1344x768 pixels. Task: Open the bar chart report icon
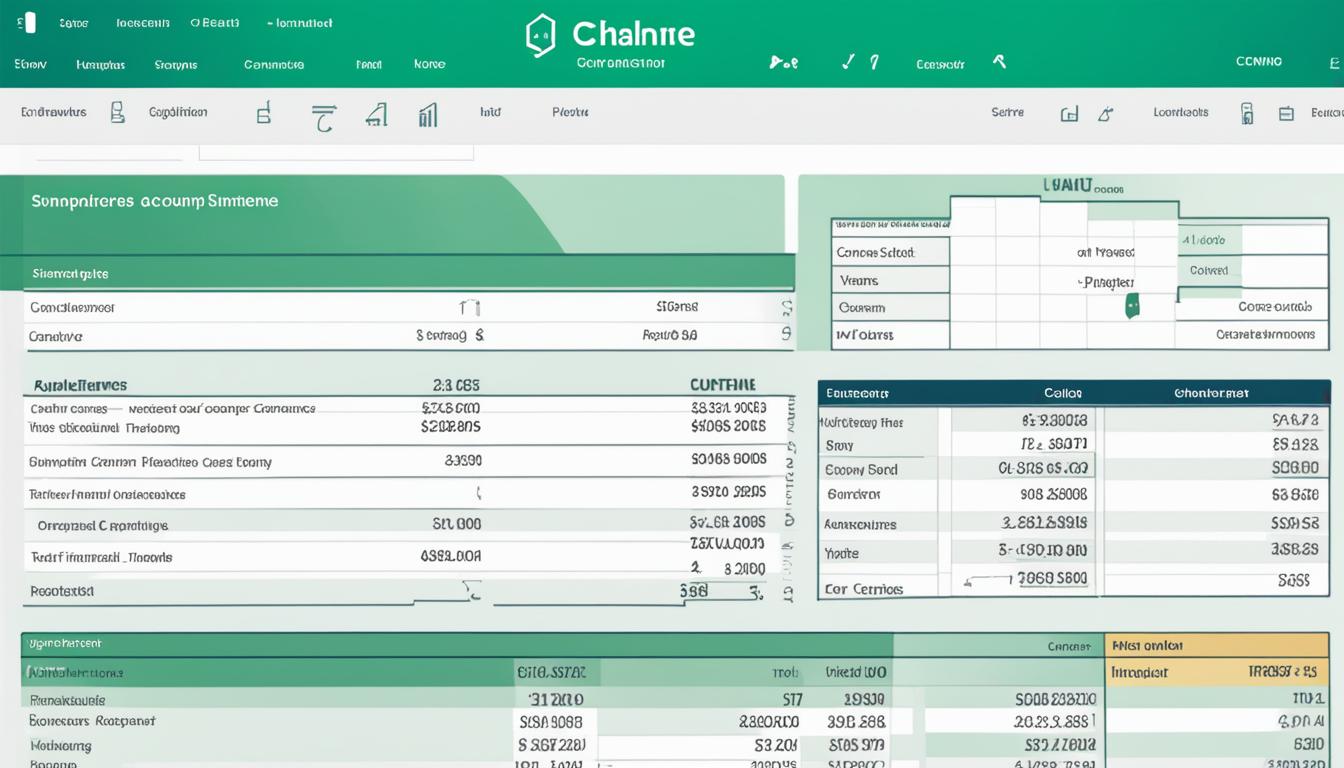tap(428, 115)
